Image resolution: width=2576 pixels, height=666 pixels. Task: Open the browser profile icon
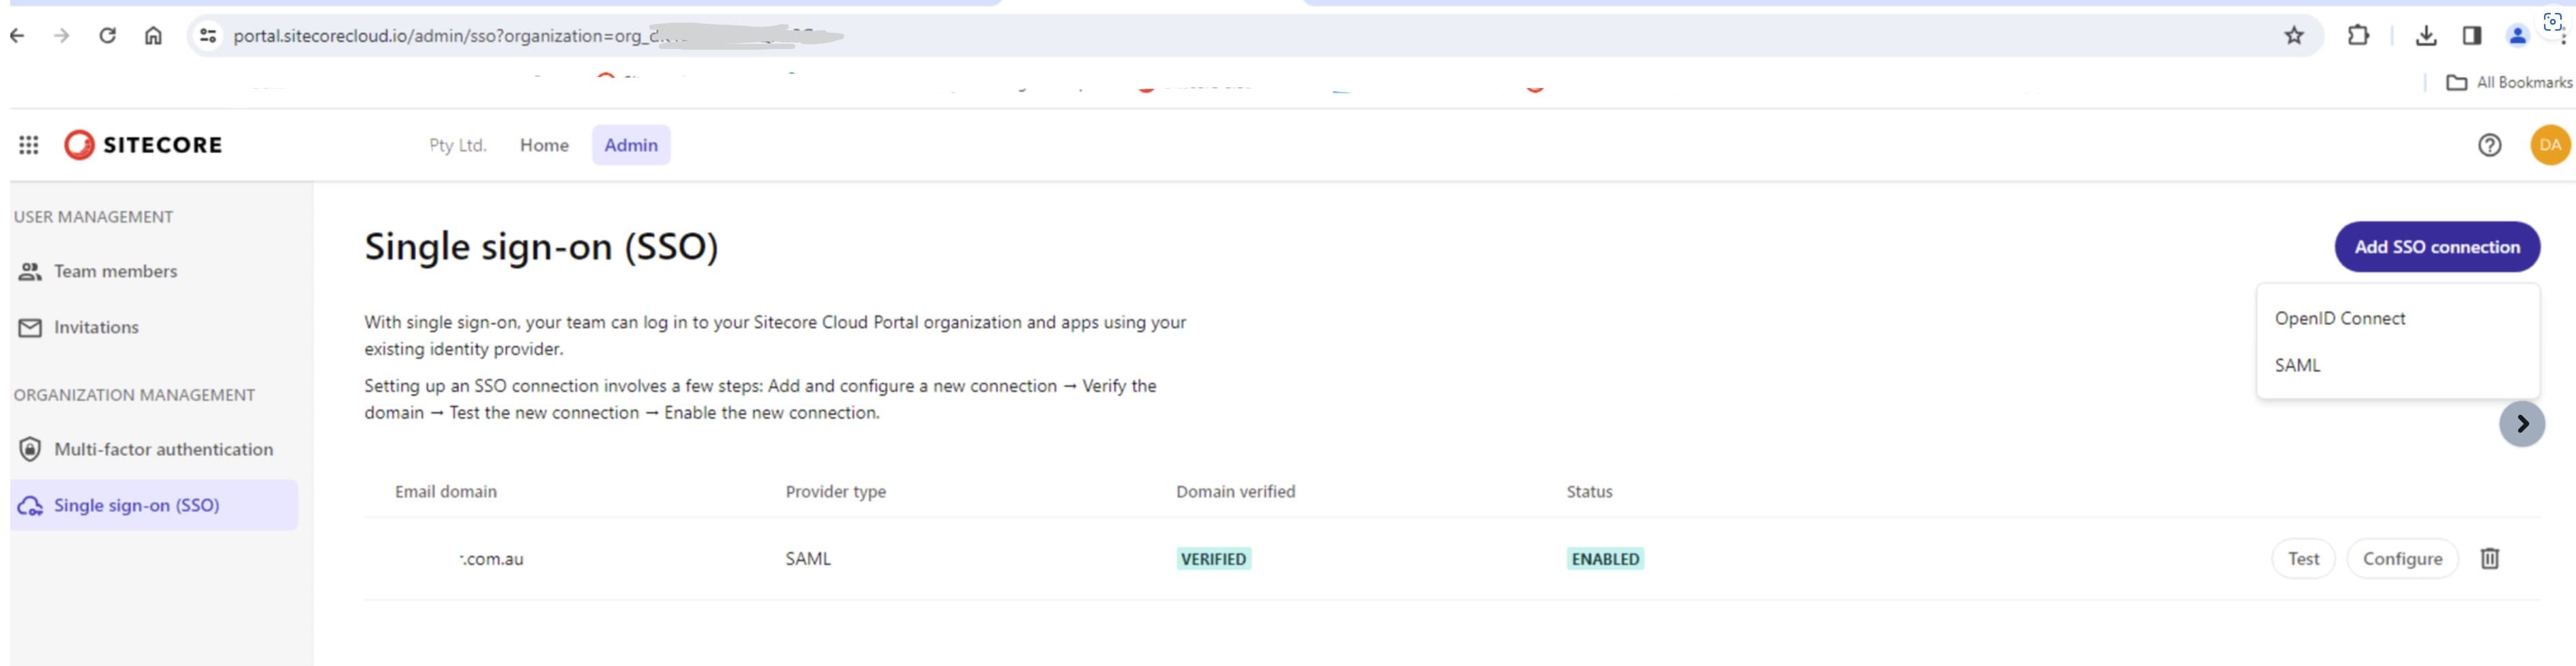click(2517, 36)
